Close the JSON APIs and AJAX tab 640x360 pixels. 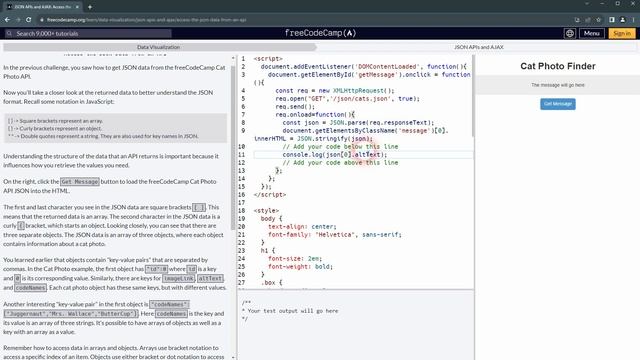[x=77, y=7]
